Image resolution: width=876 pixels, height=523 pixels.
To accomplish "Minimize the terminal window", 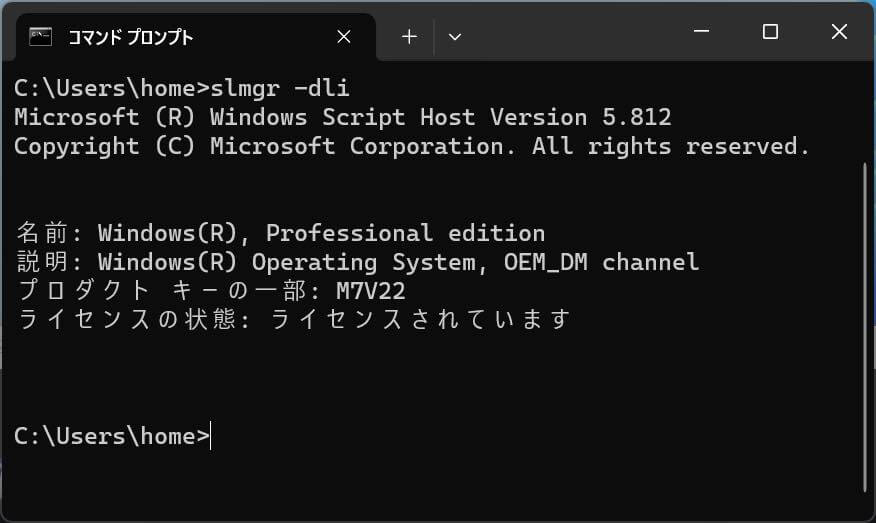I will [x=701, y=31].
